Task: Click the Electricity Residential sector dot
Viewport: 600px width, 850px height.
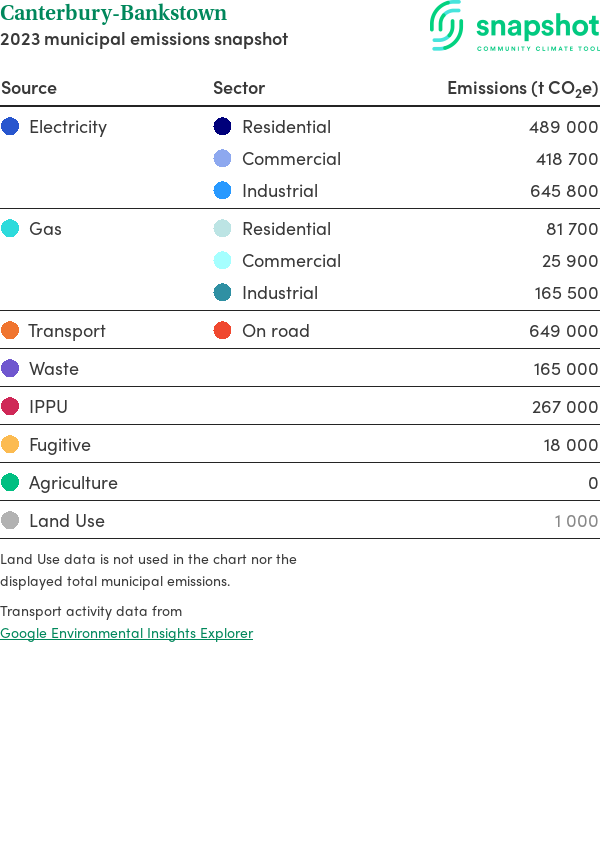Action: click(223, 127)
